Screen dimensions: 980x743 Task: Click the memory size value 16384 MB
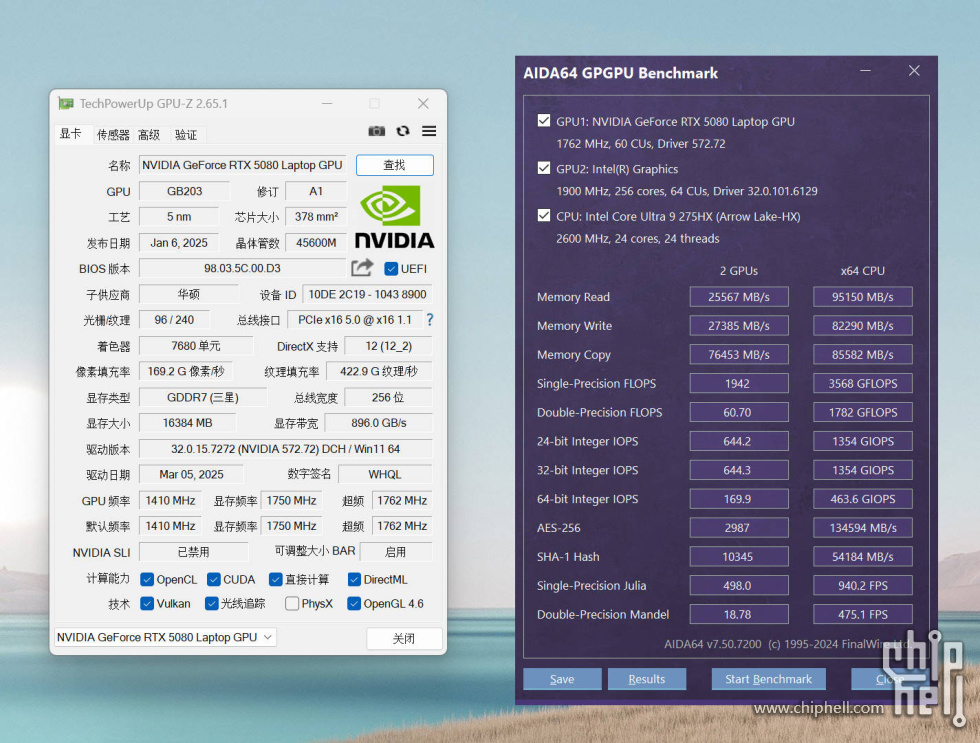pos(188,423)
